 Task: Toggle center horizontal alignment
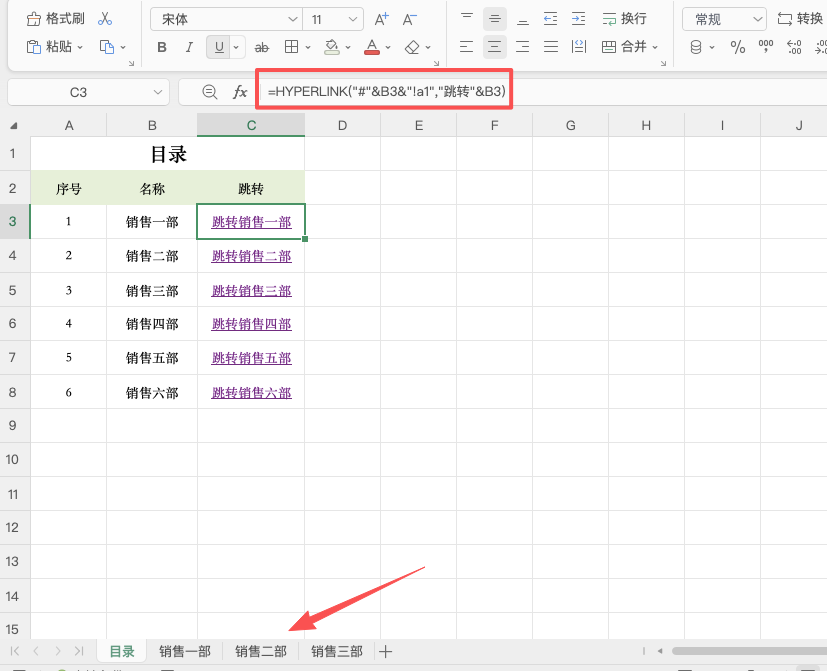[495, 47]
